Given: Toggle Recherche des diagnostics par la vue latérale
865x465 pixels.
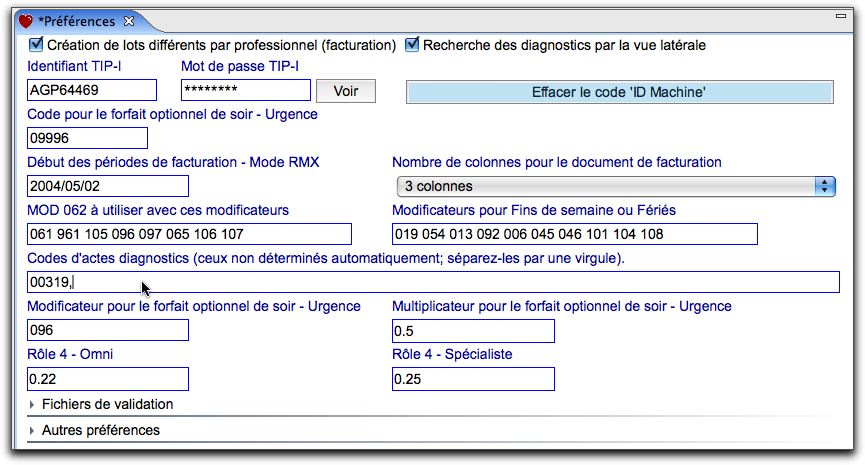Looking at the screenshot, I should [412, 44].
